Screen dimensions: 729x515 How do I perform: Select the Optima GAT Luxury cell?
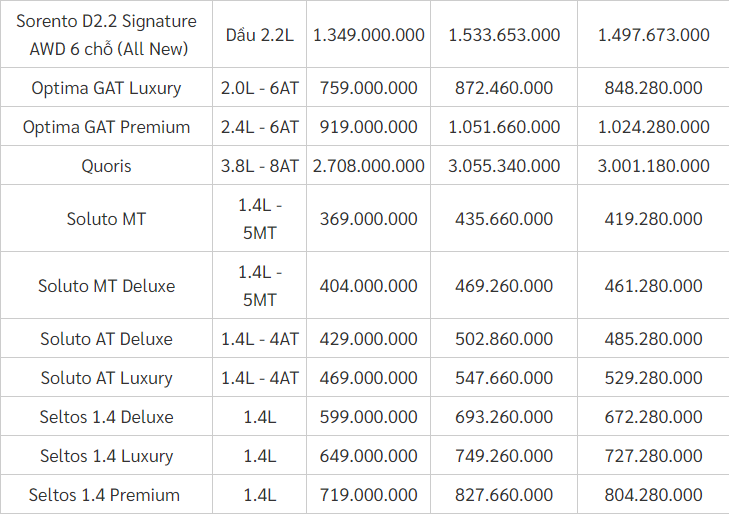pyautogui.click(x=106, y=88)
